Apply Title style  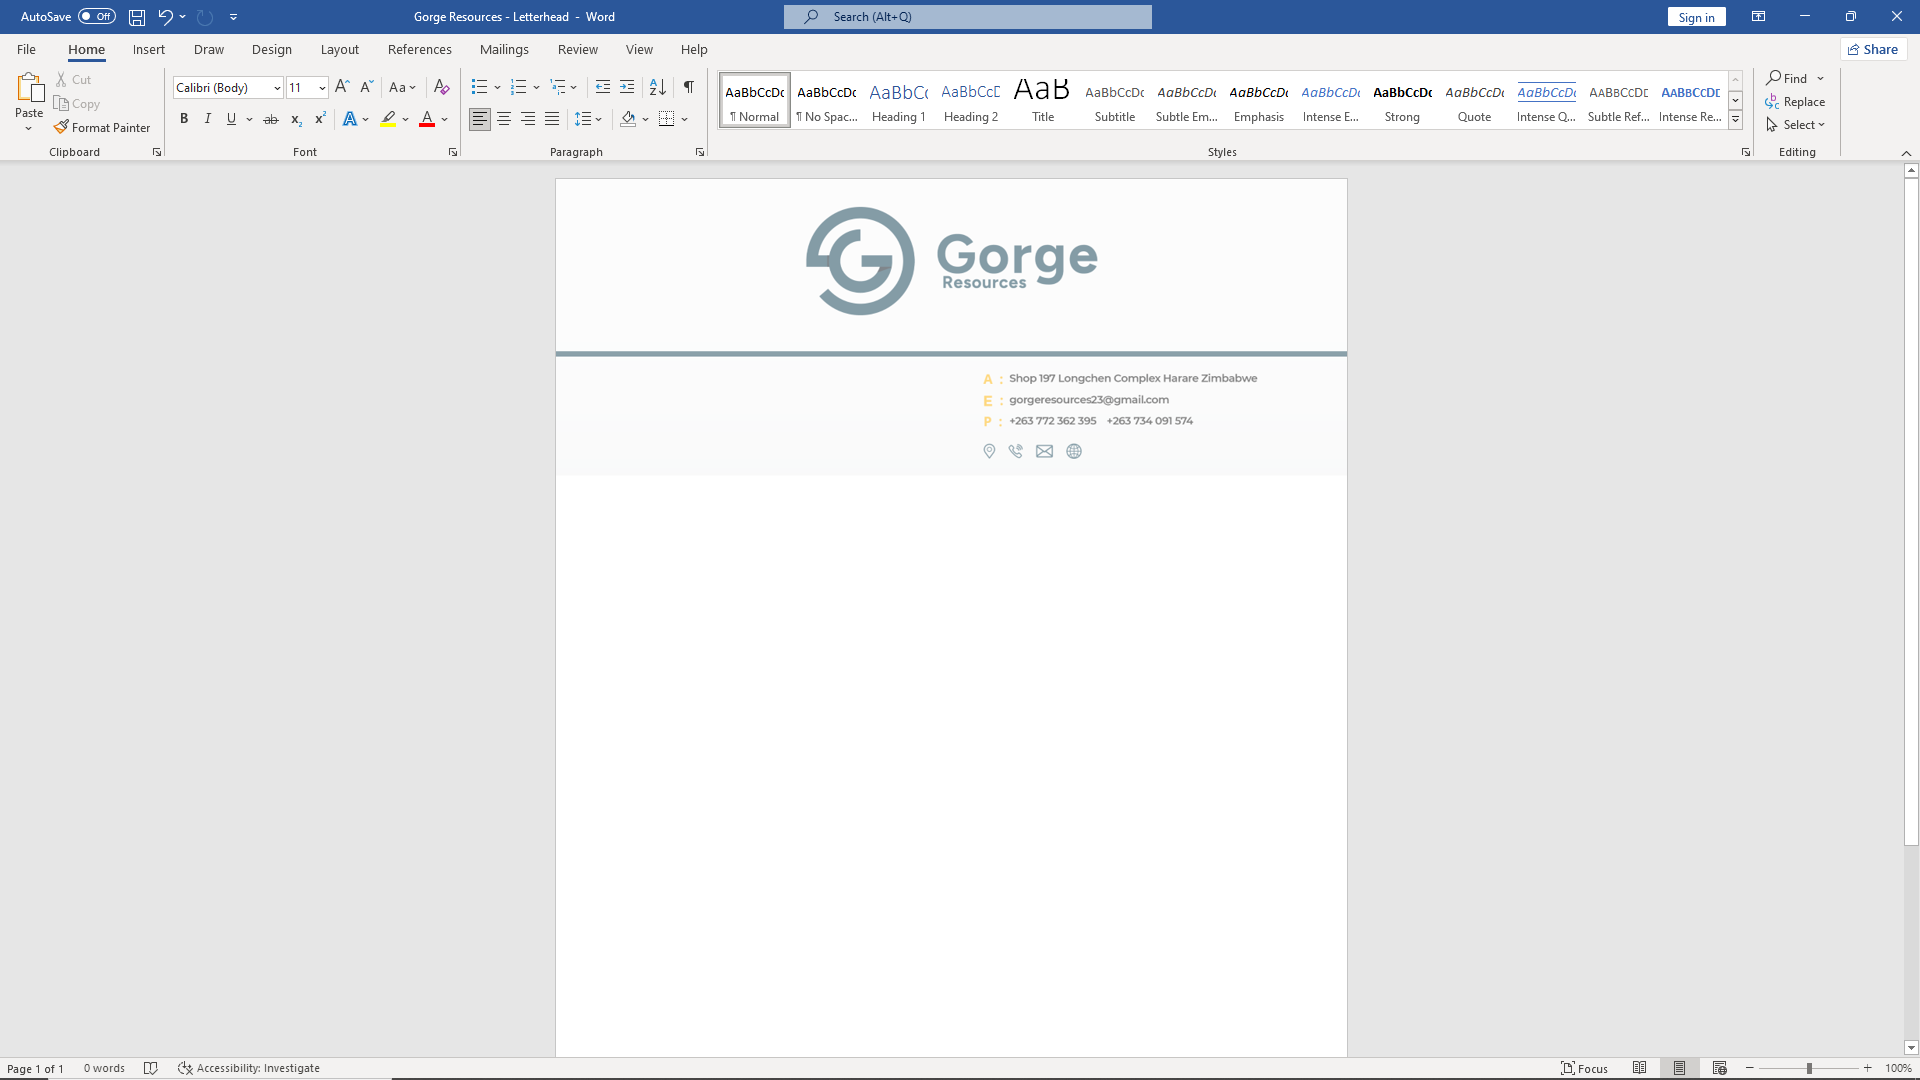[1043, 100]
